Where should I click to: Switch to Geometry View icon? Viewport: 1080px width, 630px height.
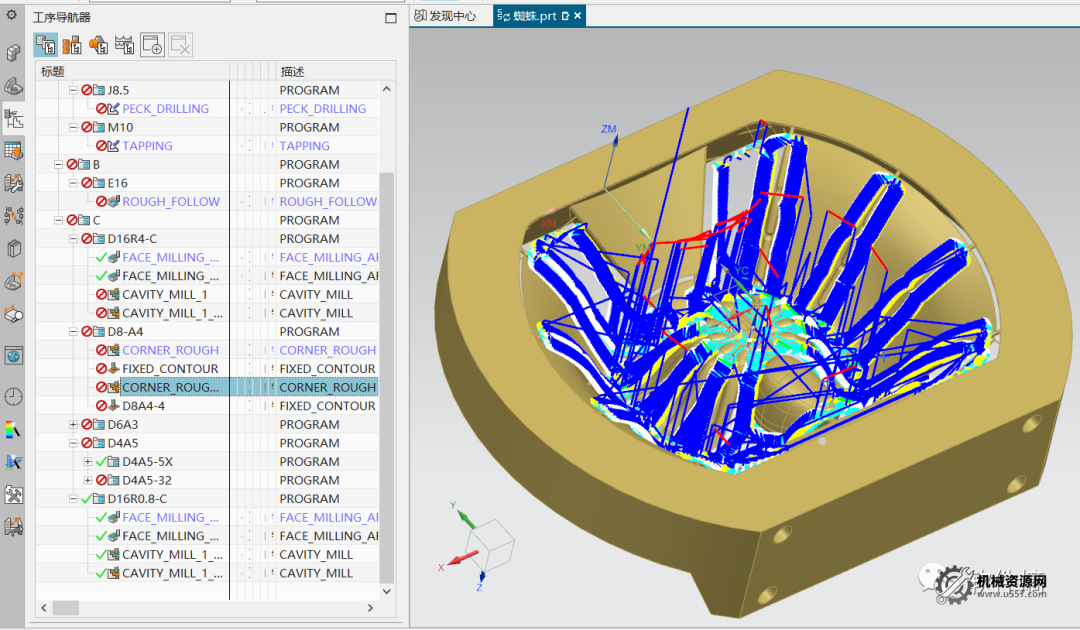click(98, 44)
